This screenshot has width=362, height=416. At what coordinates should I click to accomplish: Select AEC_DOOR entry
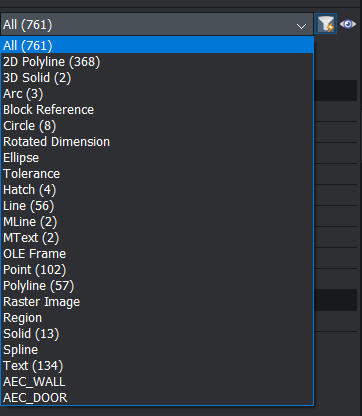157,398
